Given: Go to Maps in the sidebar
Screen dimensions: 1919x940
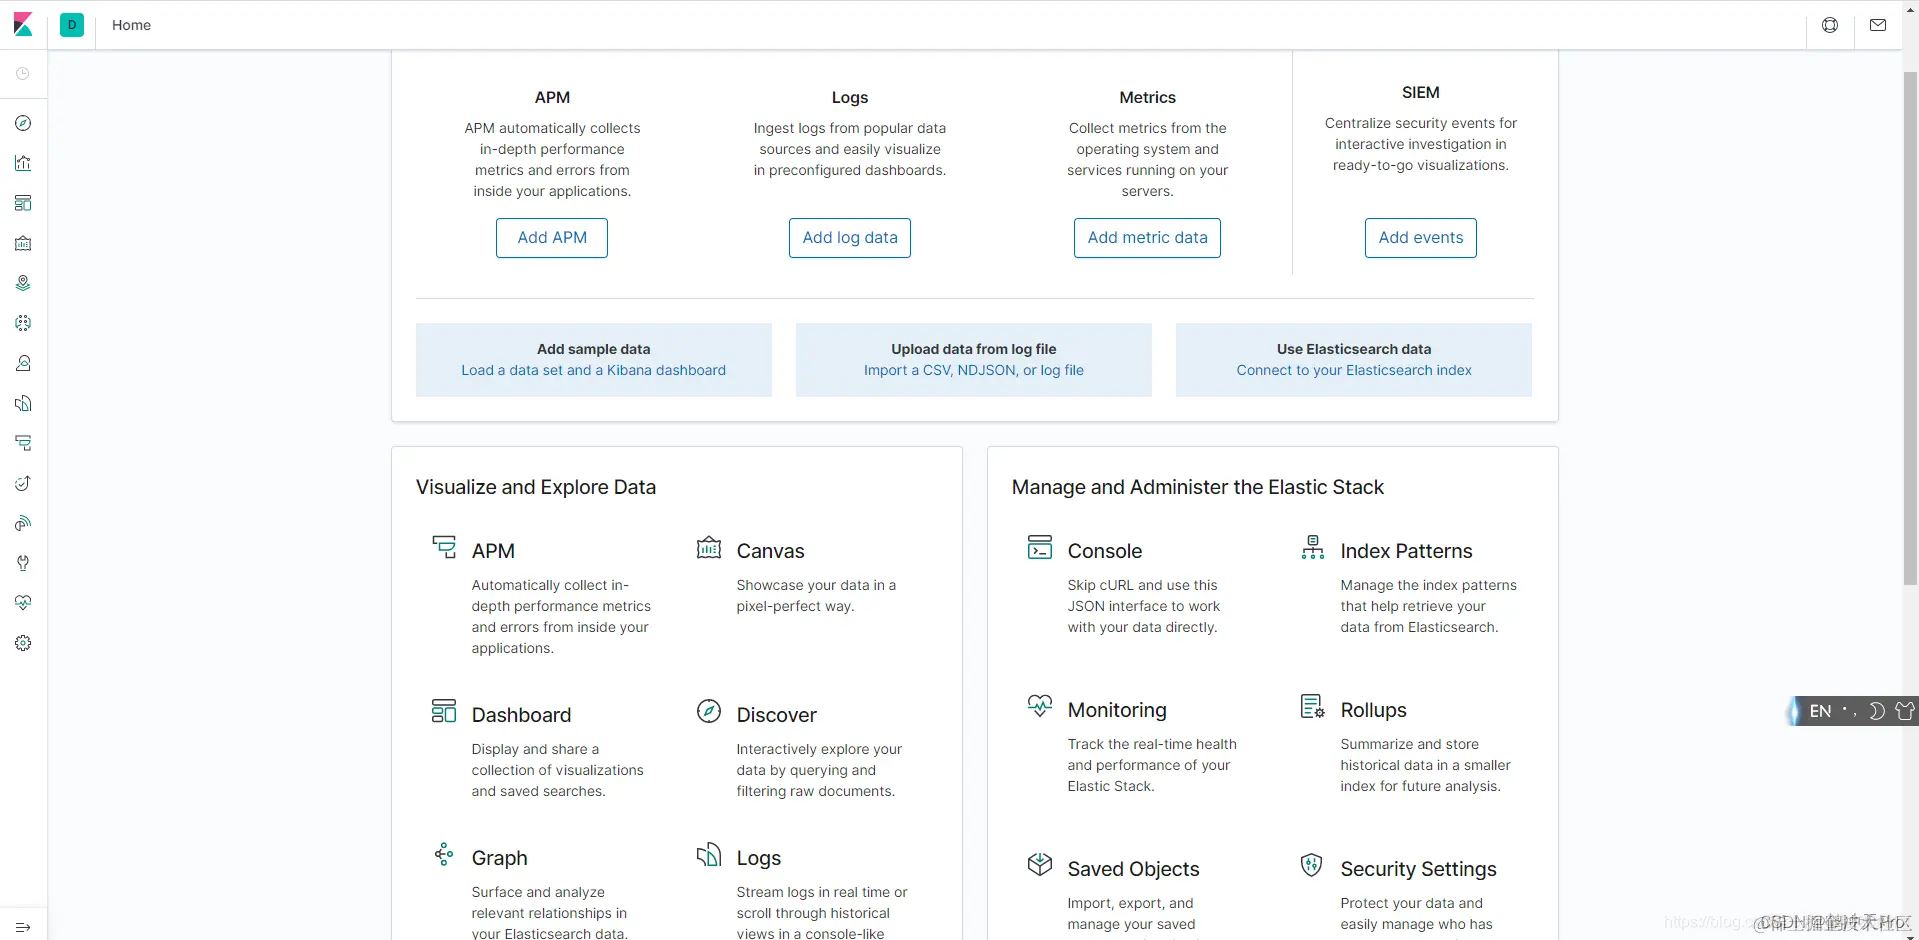Looking at the screenshot, I should (23, 283).
